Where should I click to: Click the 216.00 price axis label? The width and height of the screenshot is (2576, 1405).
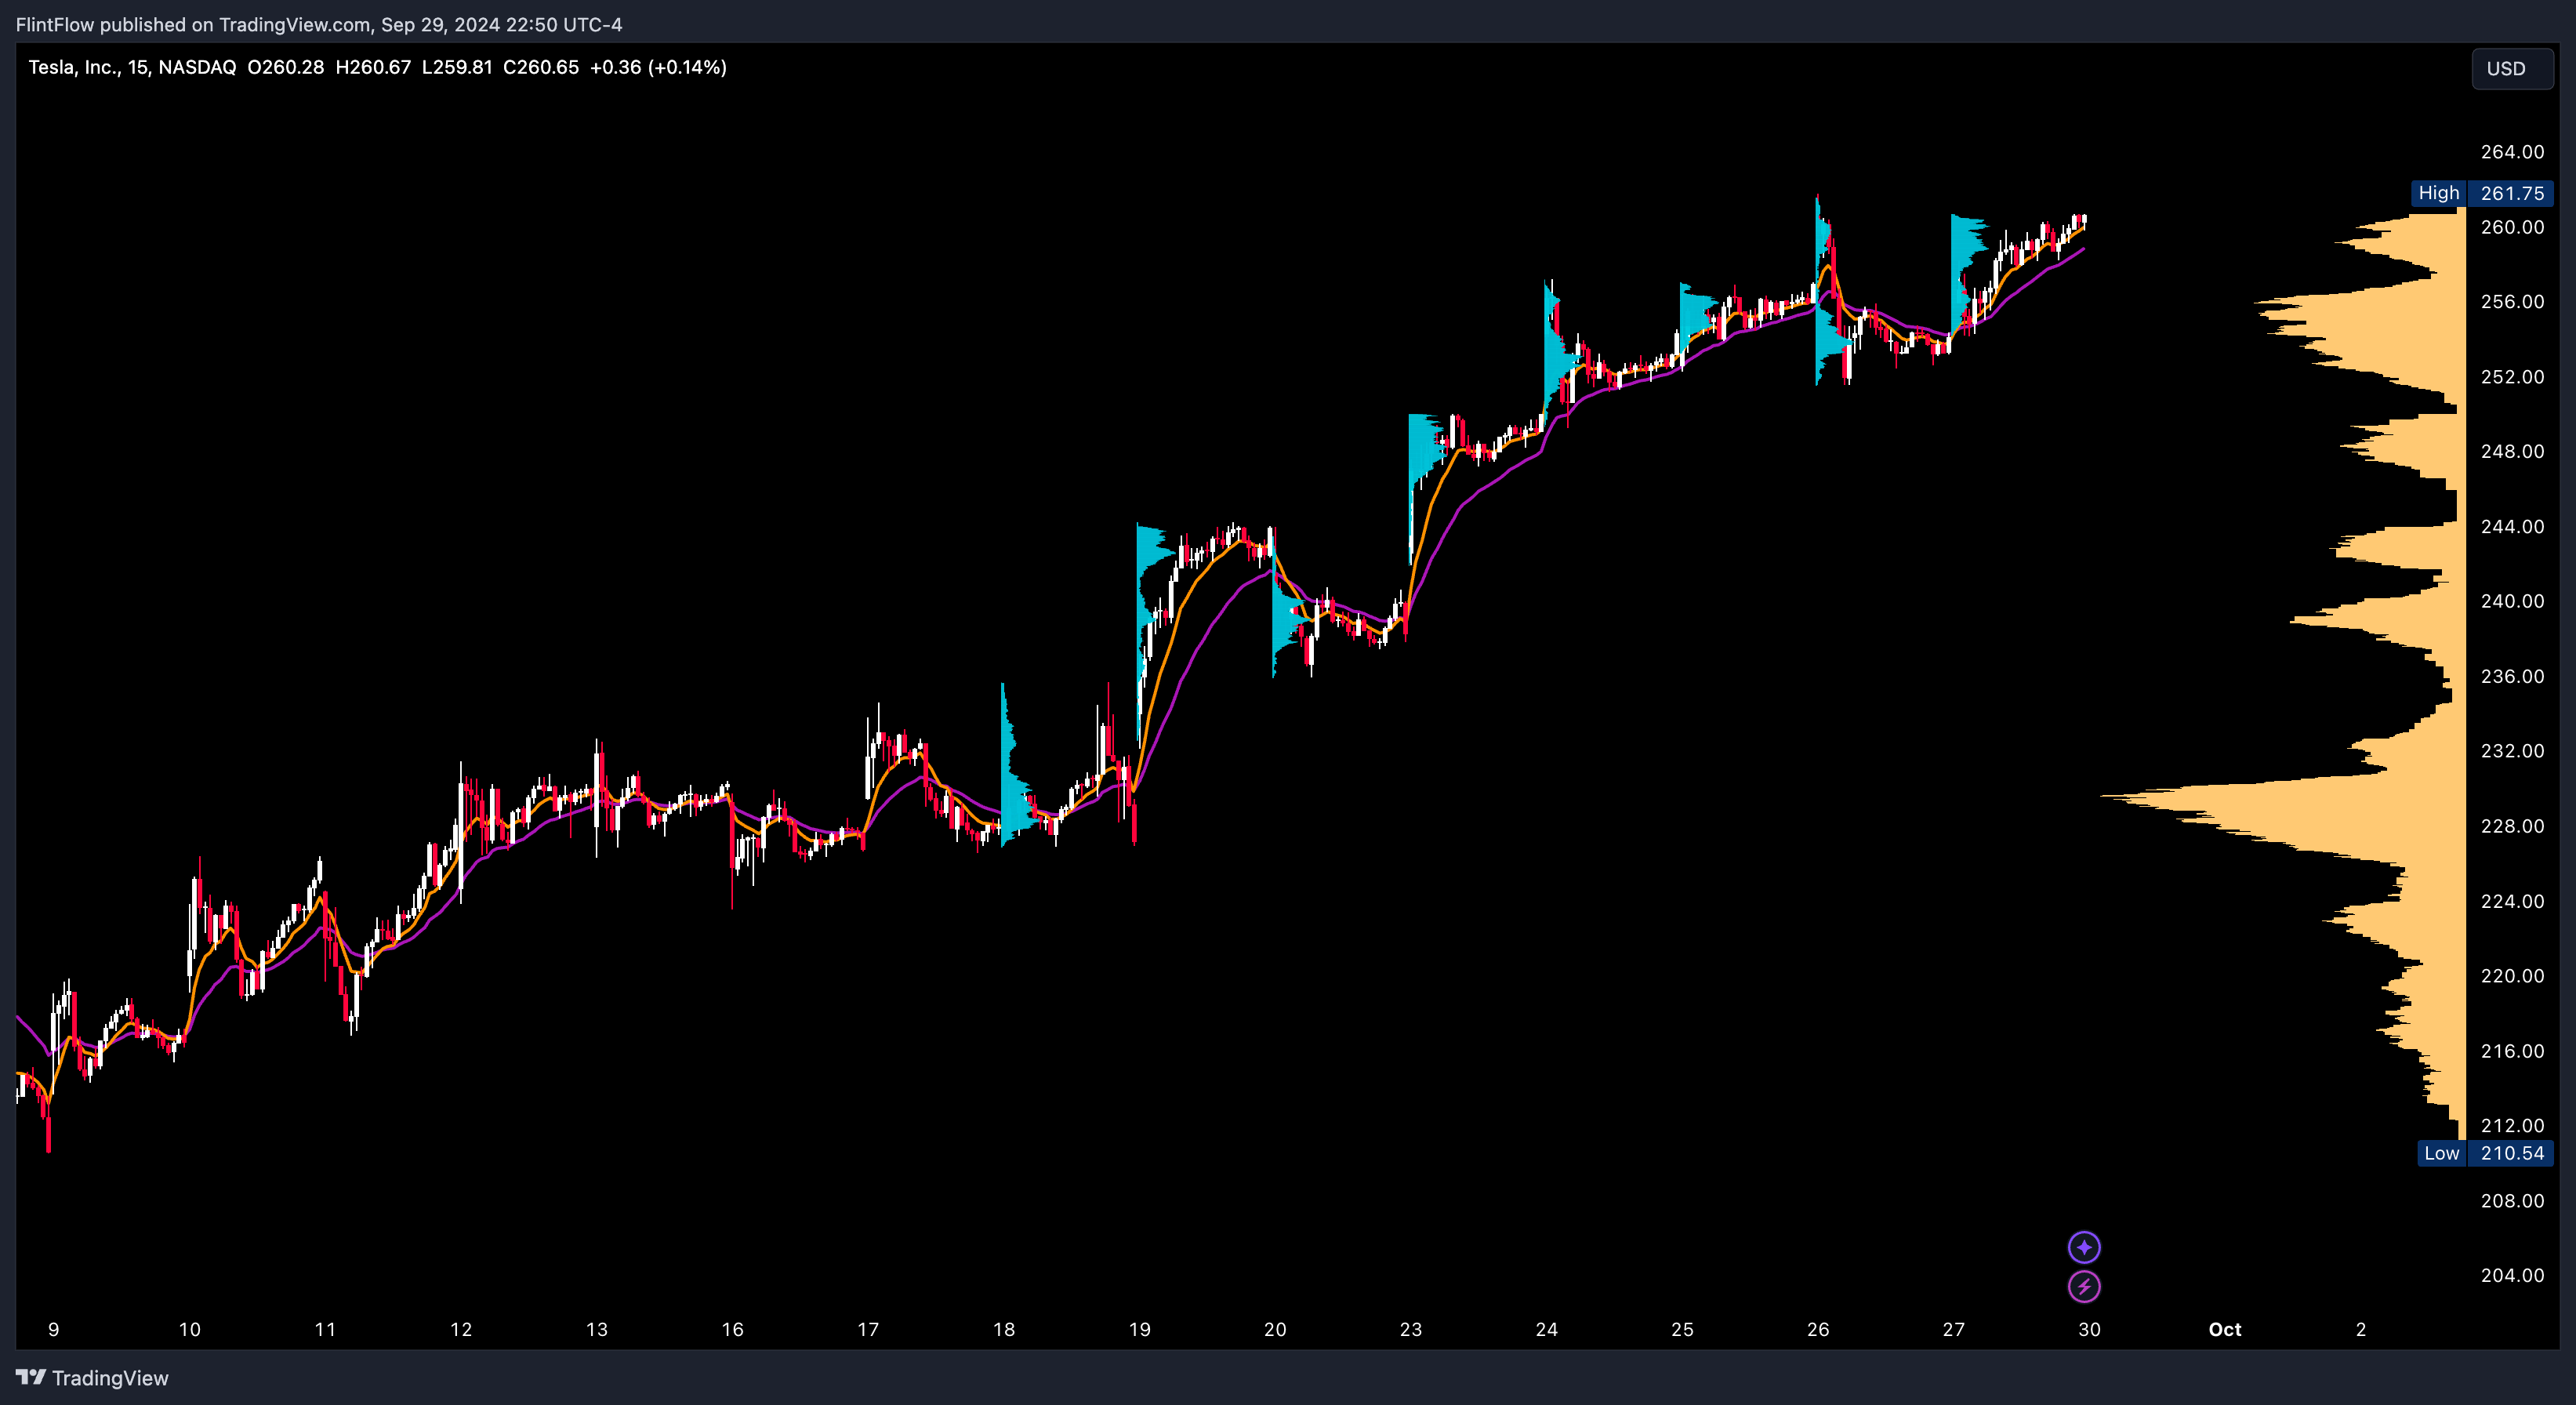tap(2512, 1051)
